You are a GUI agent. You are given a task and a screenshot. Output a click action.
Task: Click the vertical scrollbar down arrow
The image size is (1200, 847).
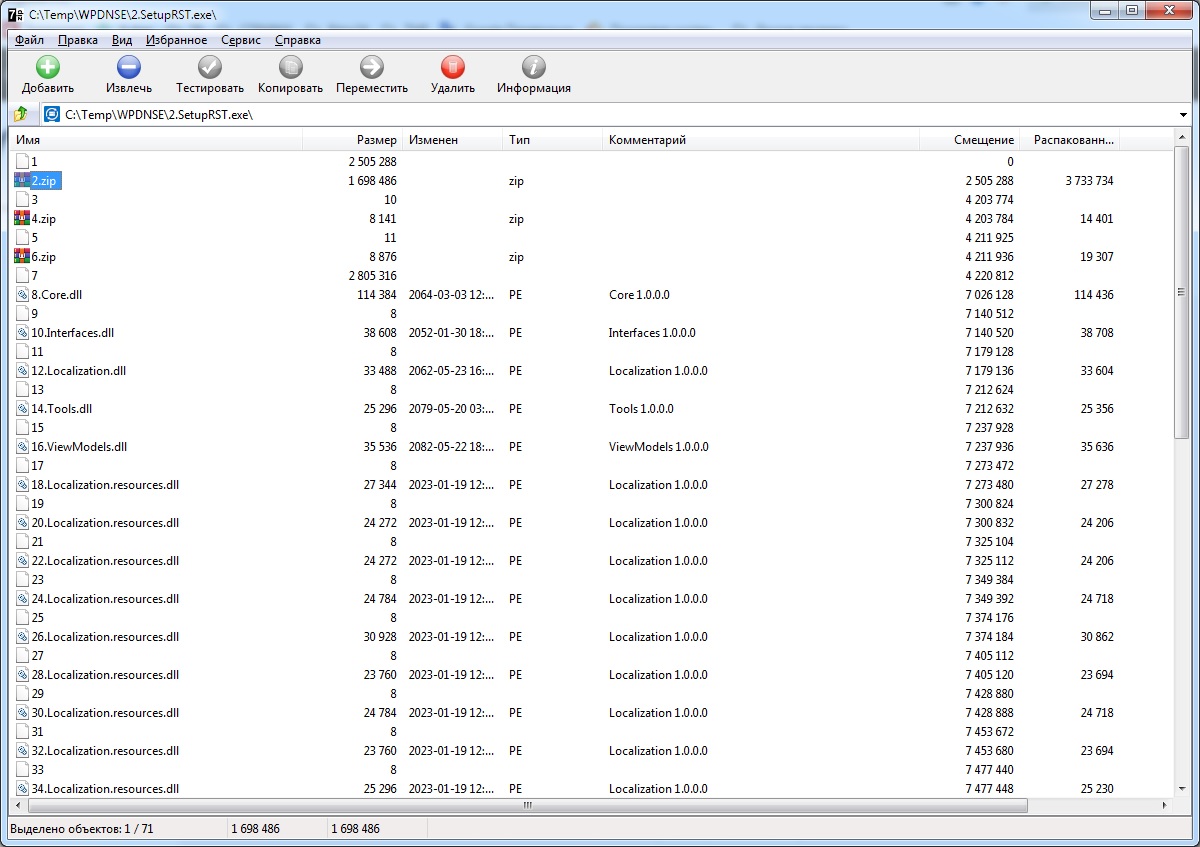point(1181,790)
